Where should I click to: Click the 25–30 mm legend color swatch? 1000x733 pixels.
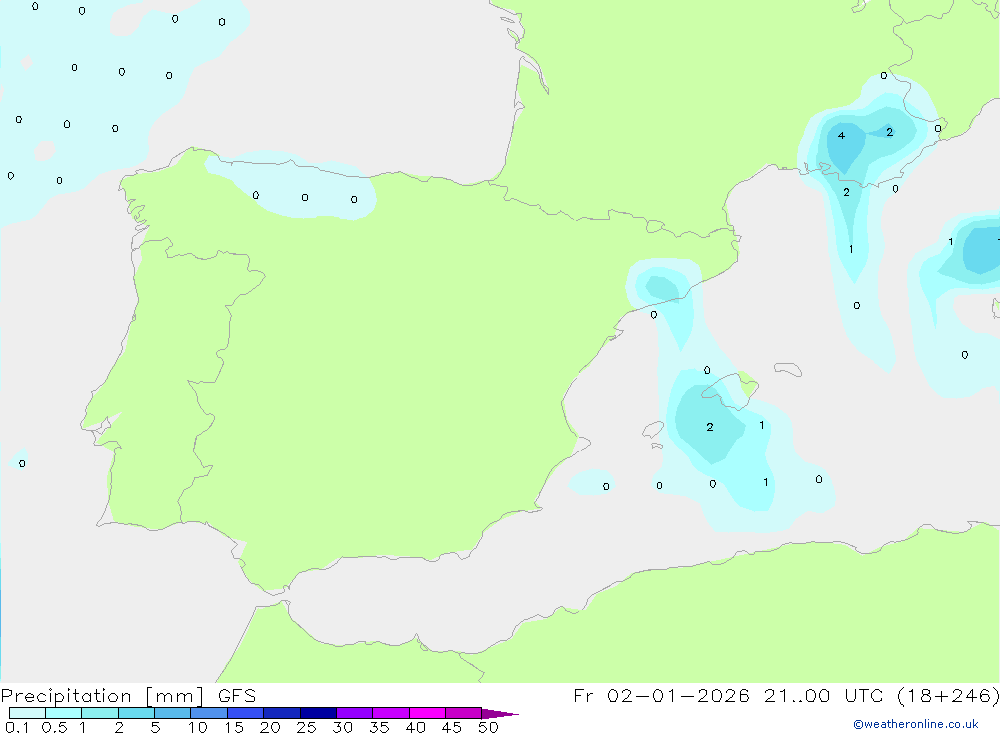[x=318, y=713]
